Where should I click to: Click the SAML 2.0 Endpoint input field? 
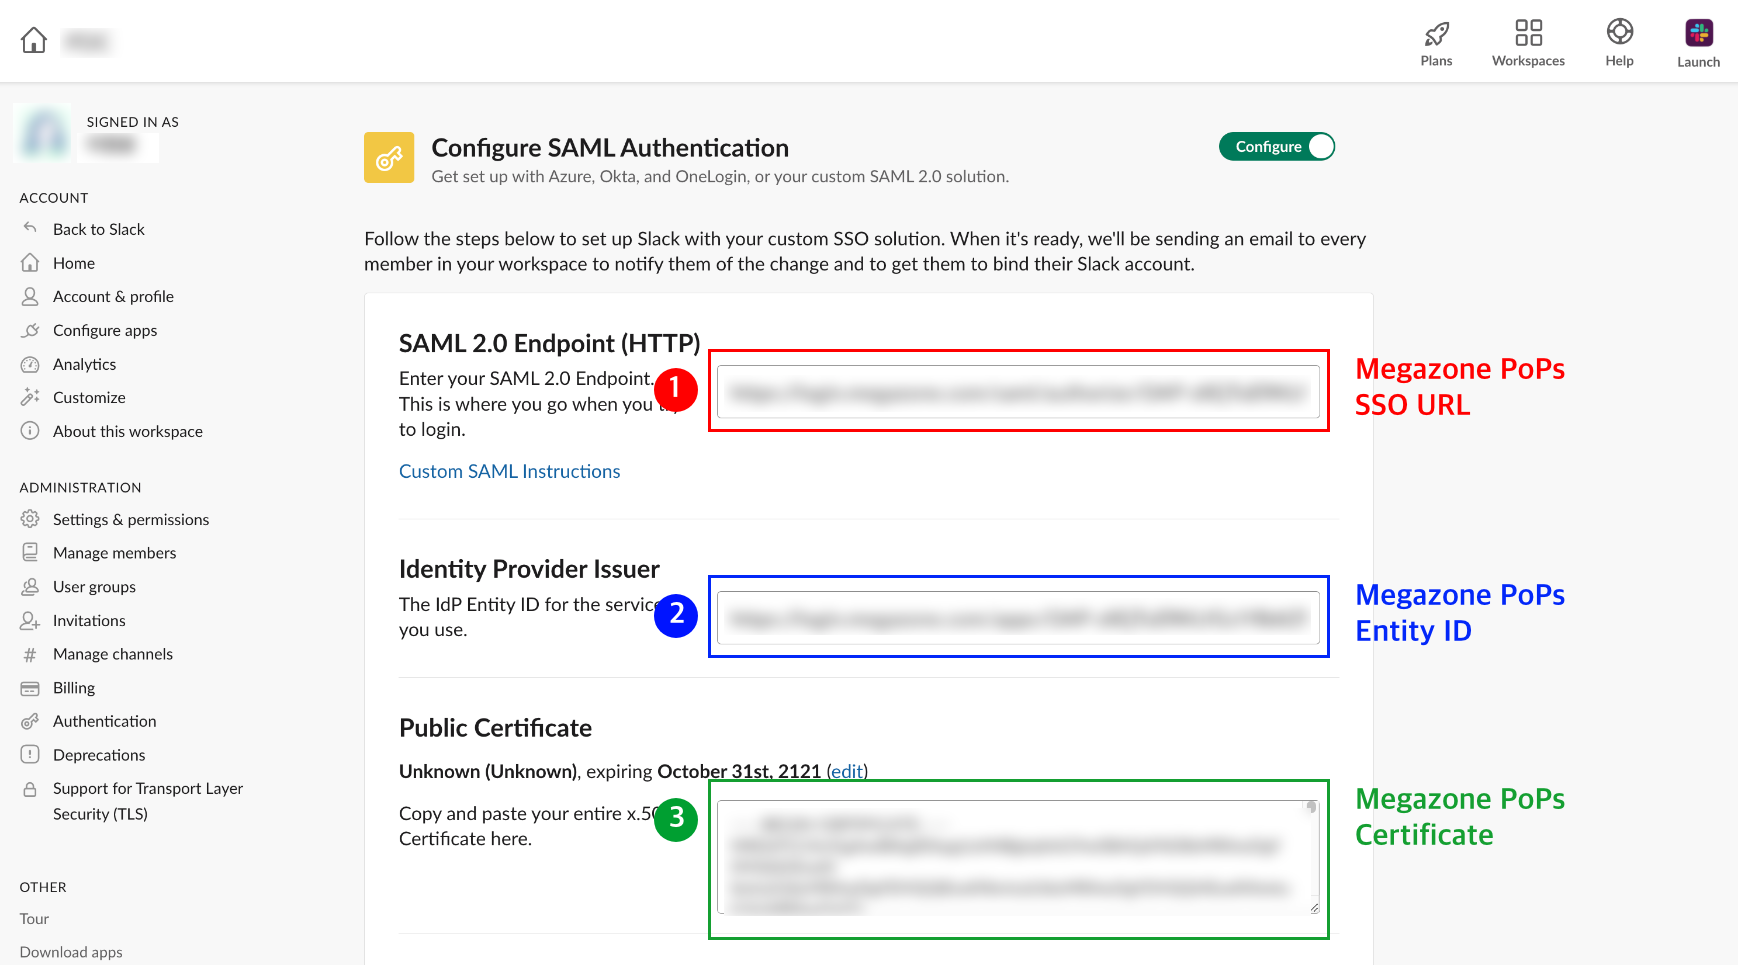point(1018,392)
